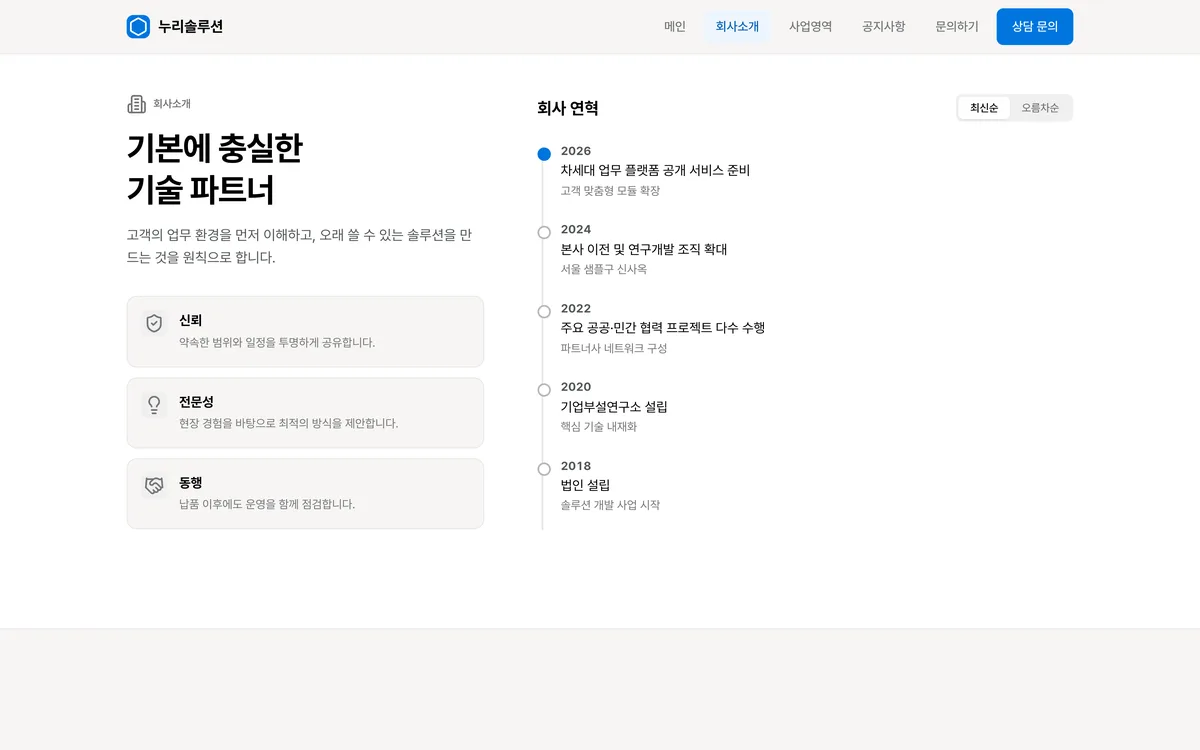Viewport: 1200px width, 750px height.
Task: Click '납품 이후에도 운영을 함께 점검합니다.' text
Action: click(267, 504)
